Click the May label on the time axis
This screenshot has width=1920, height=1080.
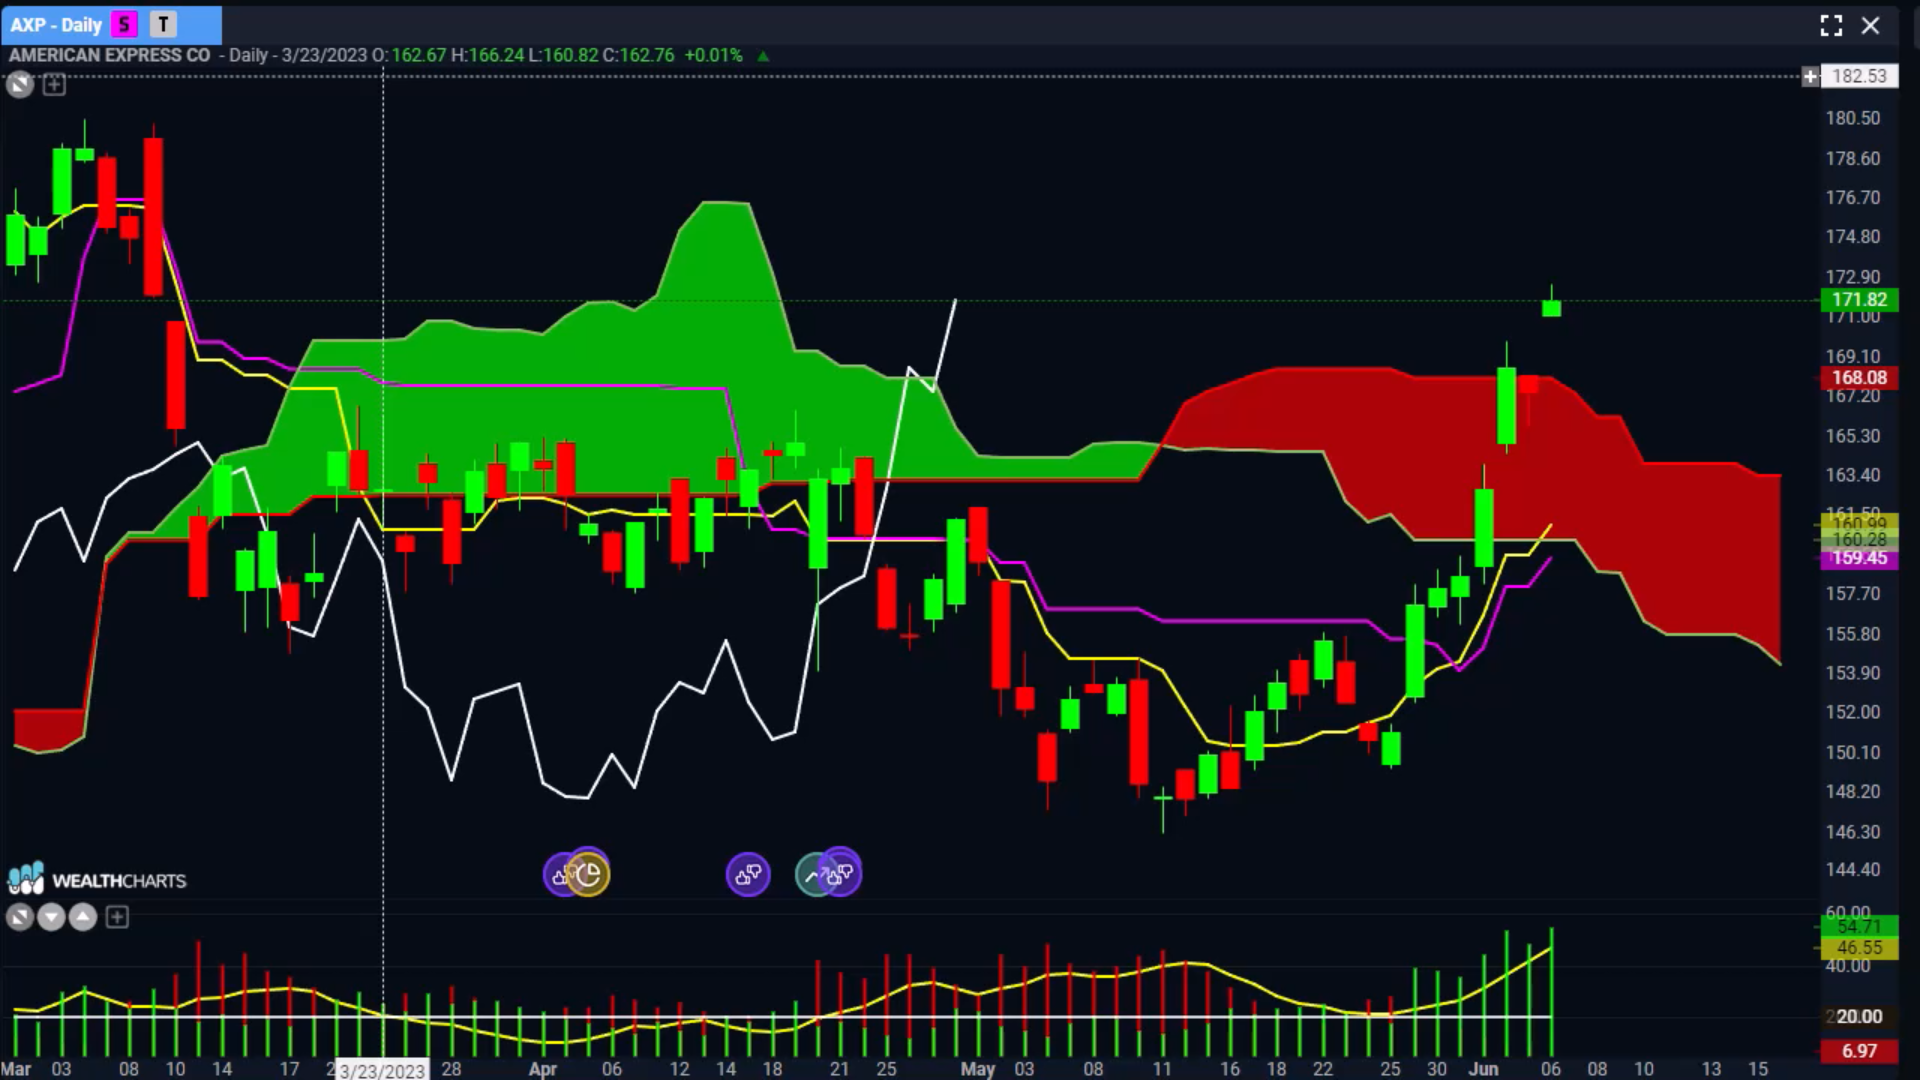pyautogui.click(x=977, y=1069)
